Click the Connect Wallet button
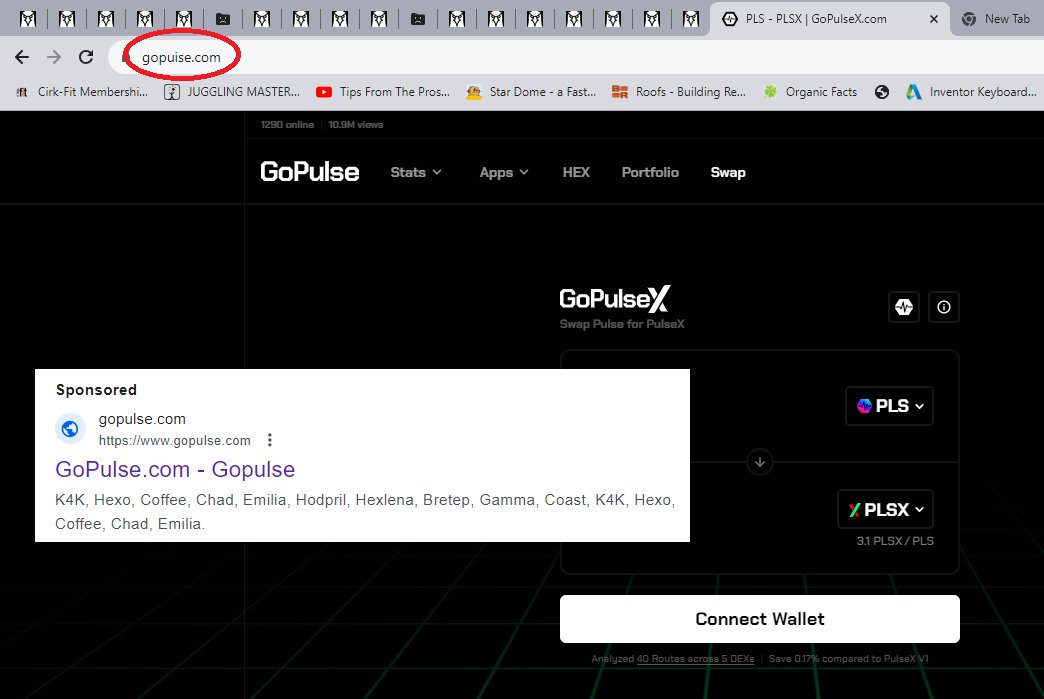 (x=759, y=618)
